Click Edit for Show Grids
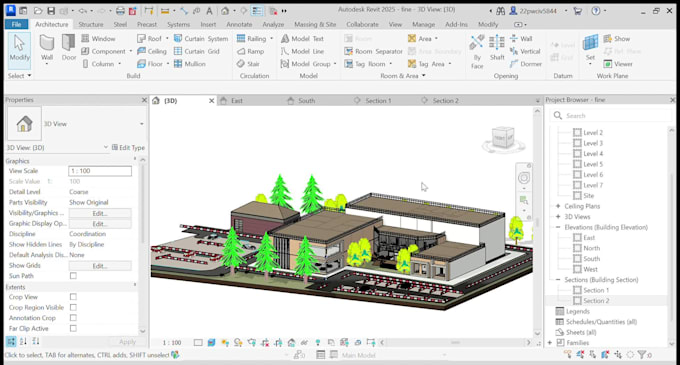The height and width of the screenshot is (365, 680). (100, 266)
